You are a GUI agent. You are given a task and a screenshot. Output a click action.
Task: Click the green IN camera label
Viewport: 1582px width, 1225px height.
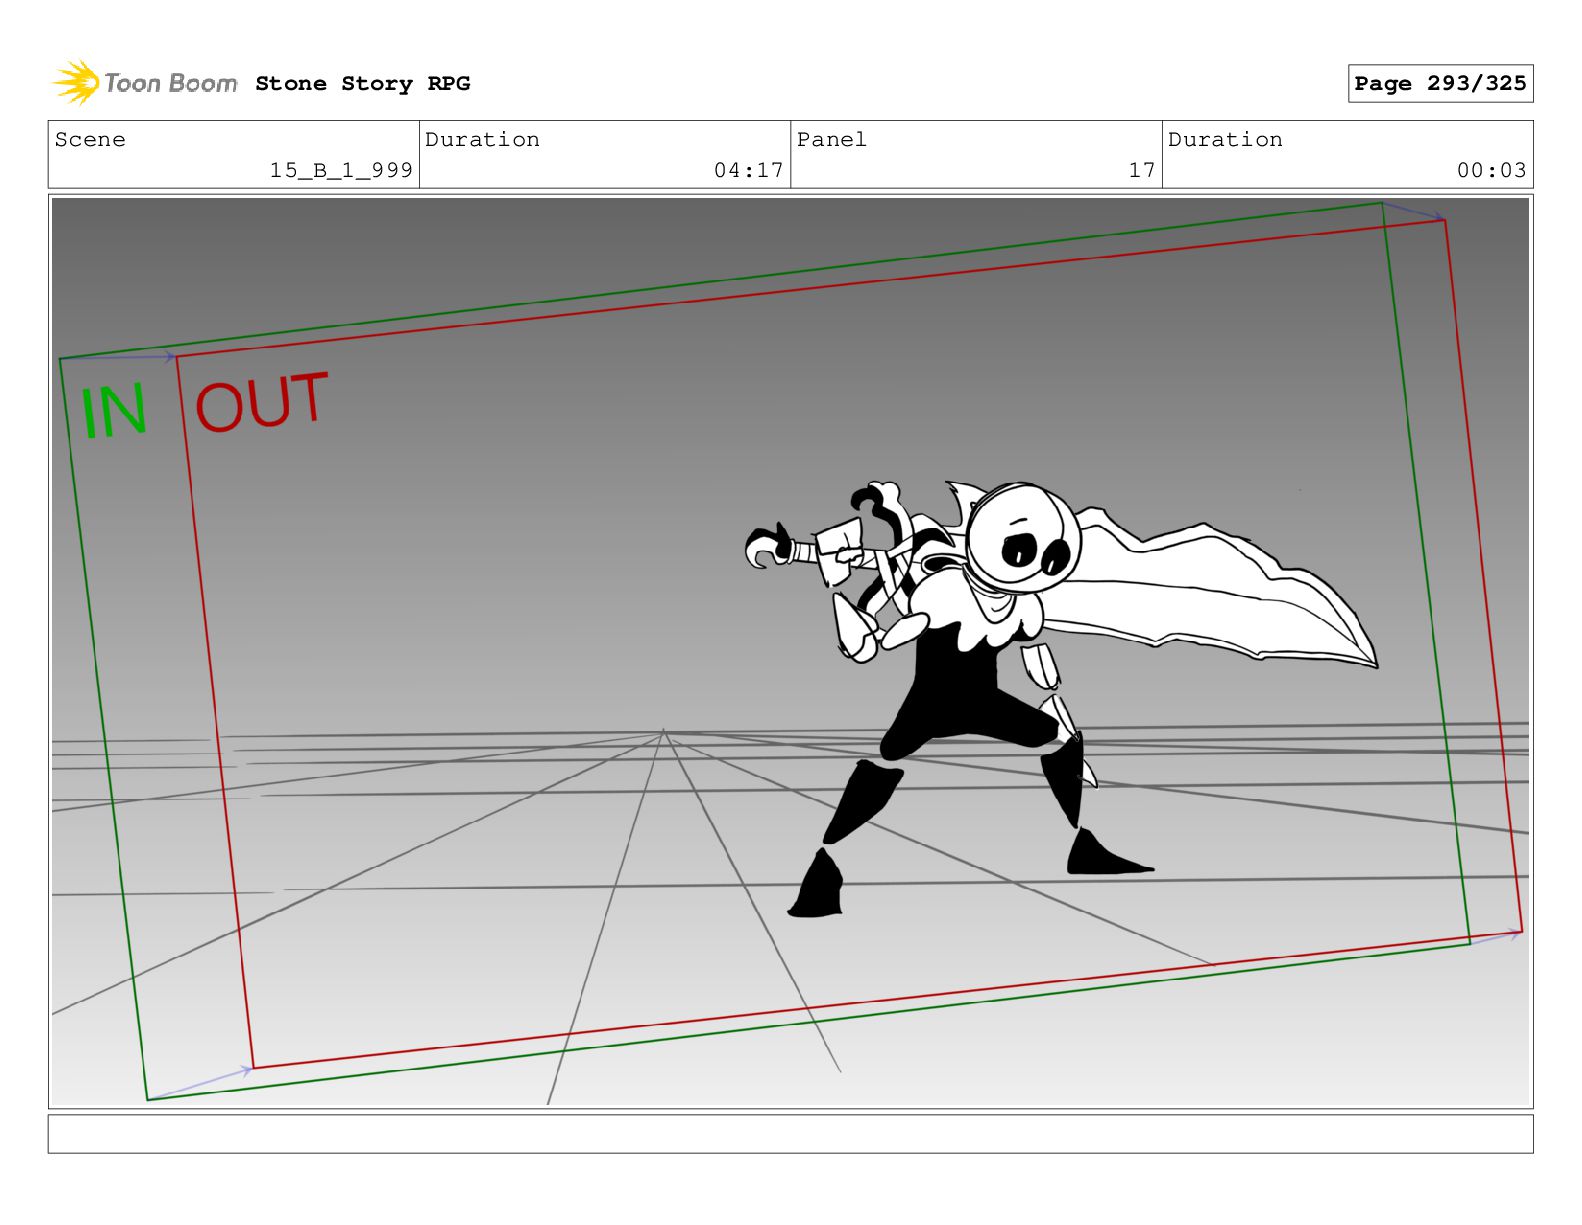pyautogui.click(x=113, y=411)
